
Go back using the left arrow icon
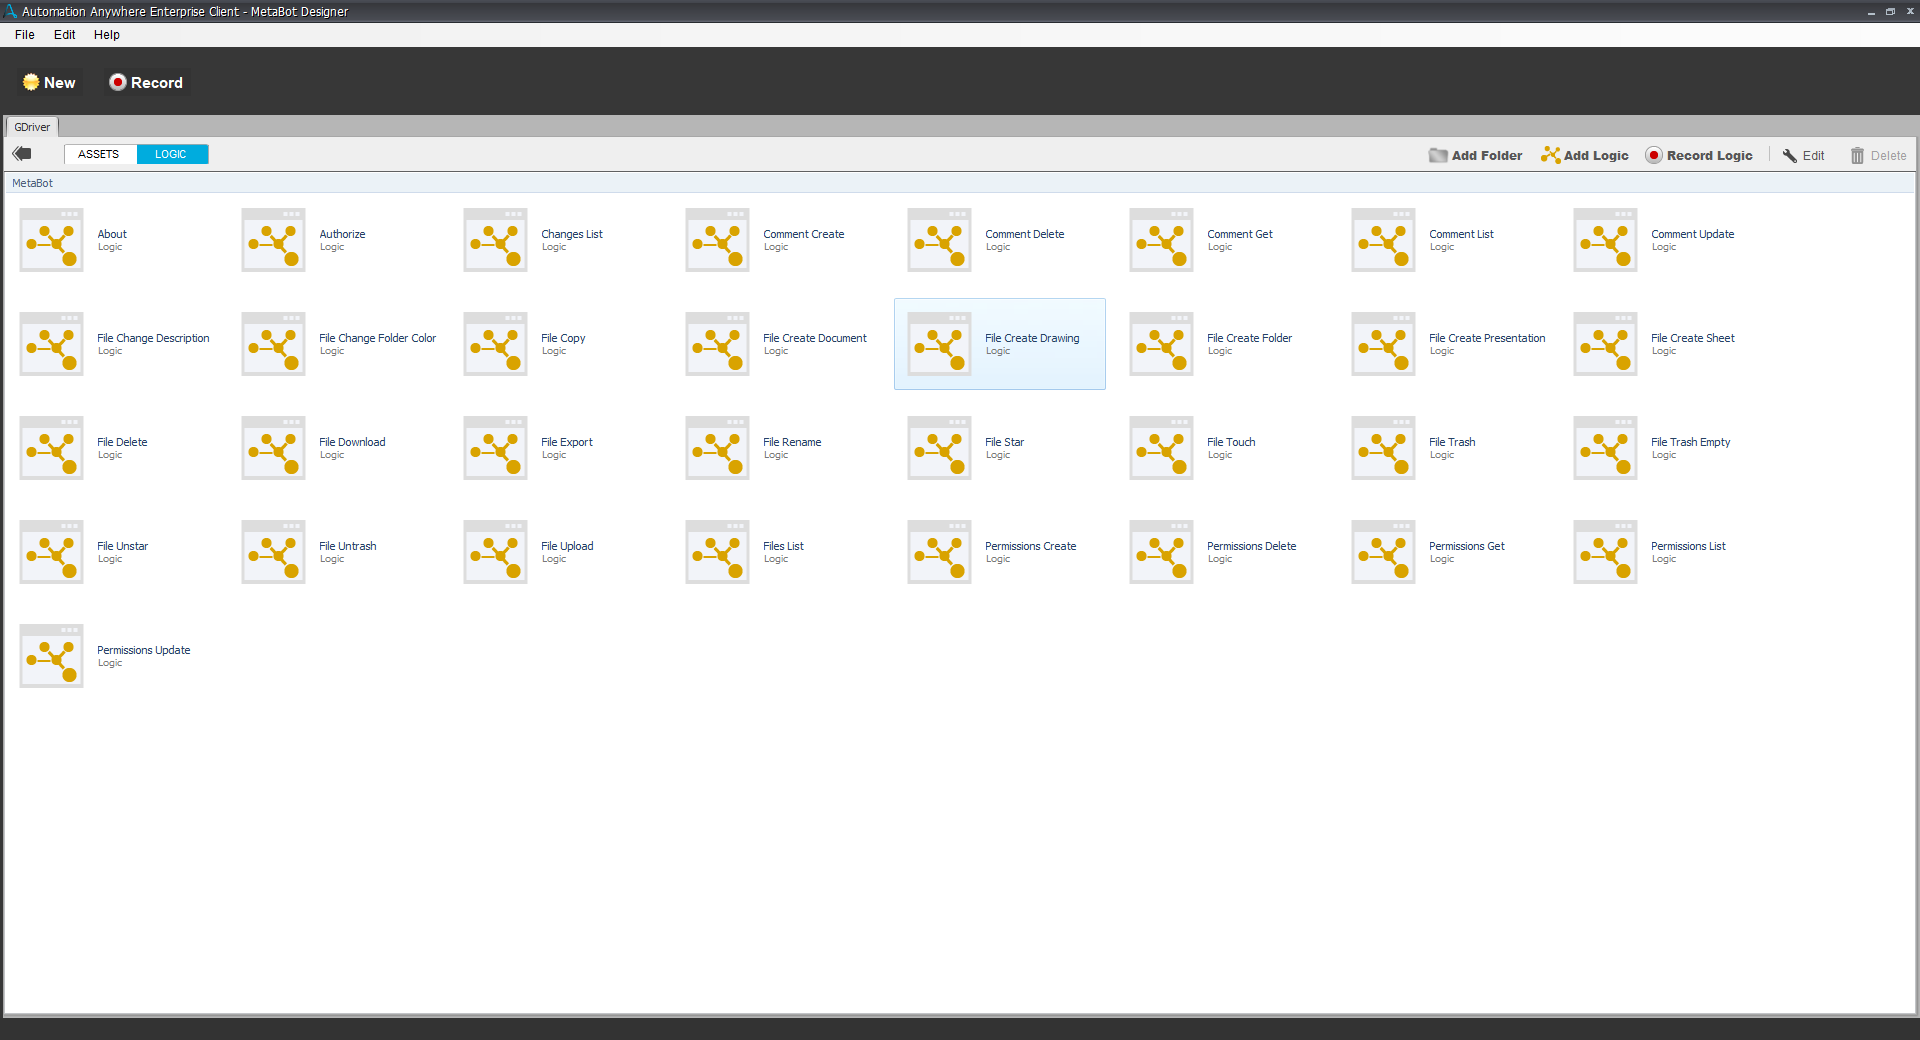(22, 154)
